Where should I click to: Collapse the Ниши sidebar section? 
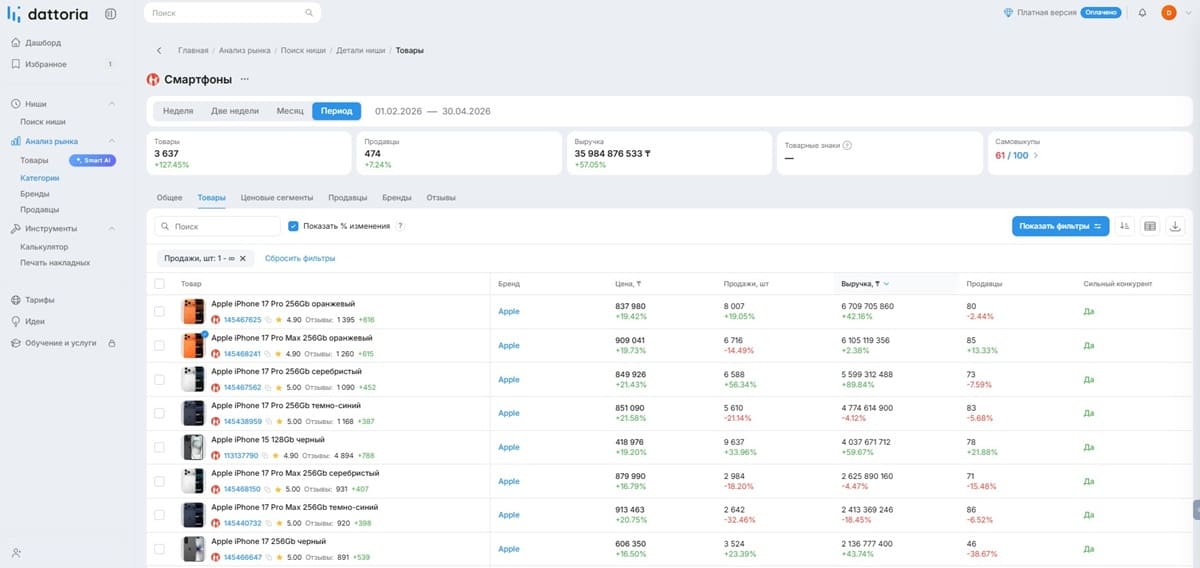112,104
